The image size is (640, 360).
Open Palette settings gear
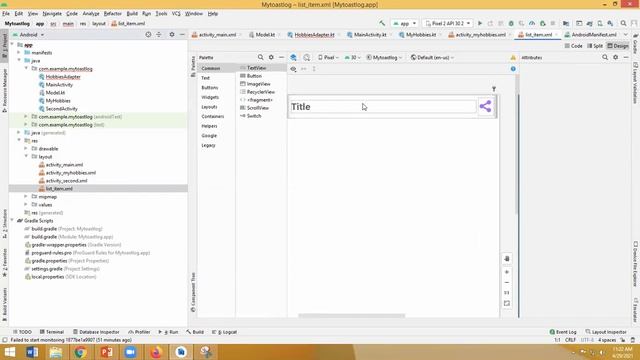click(x=271, y=58)
